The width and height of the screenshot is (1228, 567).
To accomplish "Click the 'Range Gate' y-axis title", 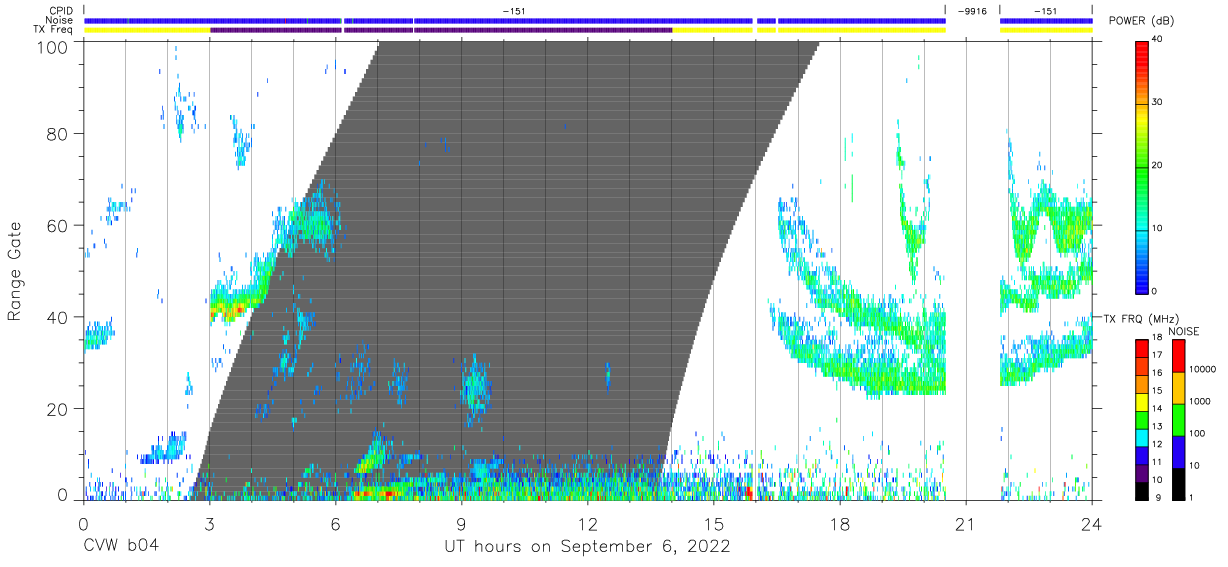I will coord(15,270).
